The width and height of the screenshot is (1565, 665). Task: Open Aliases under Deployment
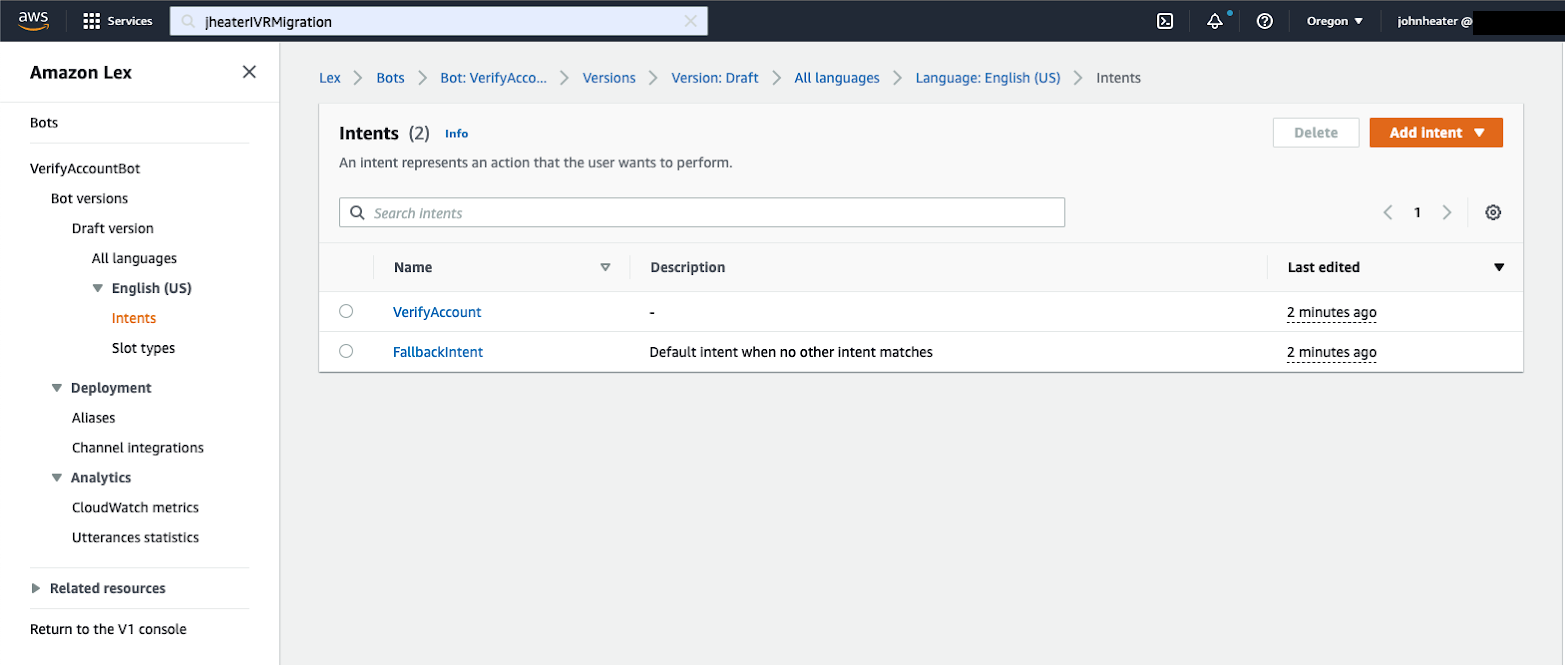pyautogui.click(x=93, y=418)
